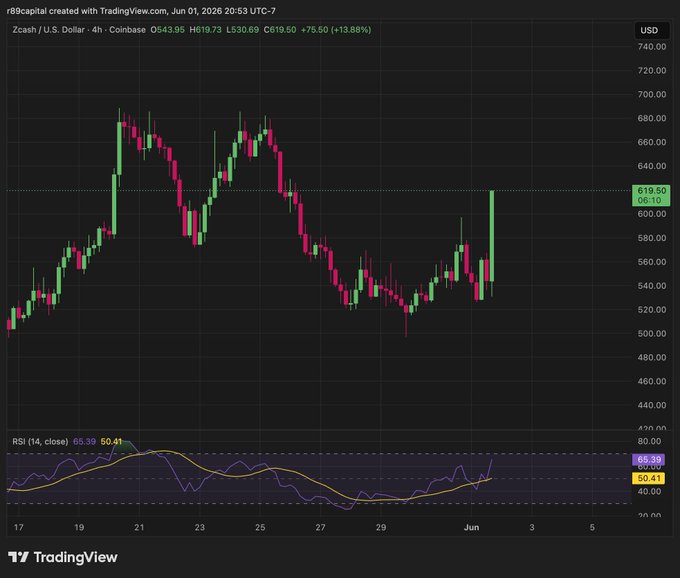Image resolution: width=680 pixels, height=578 pixels.
Task: Click the yellow 50.41 RSI average tag
Action: 649,478
